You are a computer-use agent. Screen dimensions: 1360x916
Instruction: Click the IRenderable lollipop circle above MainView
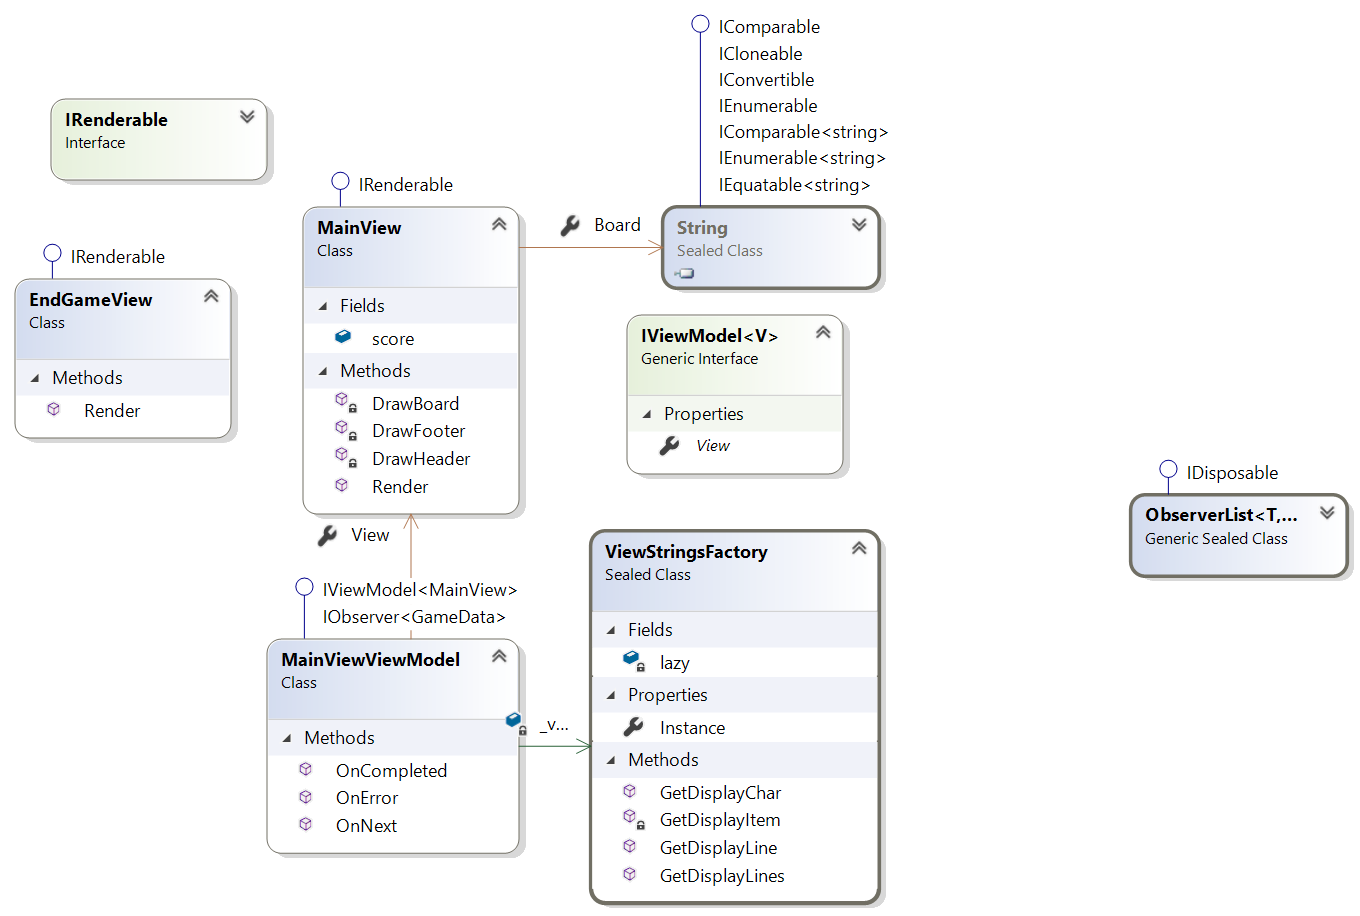[x=340, y=181]
